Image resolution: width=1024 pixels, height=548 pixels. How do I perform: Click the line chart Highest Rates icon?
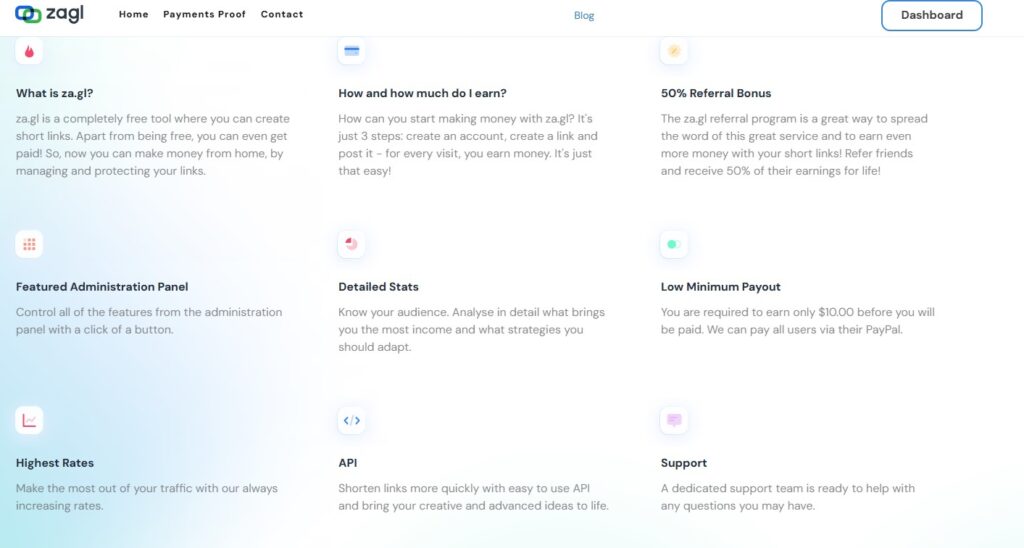(x=29, y=420)
